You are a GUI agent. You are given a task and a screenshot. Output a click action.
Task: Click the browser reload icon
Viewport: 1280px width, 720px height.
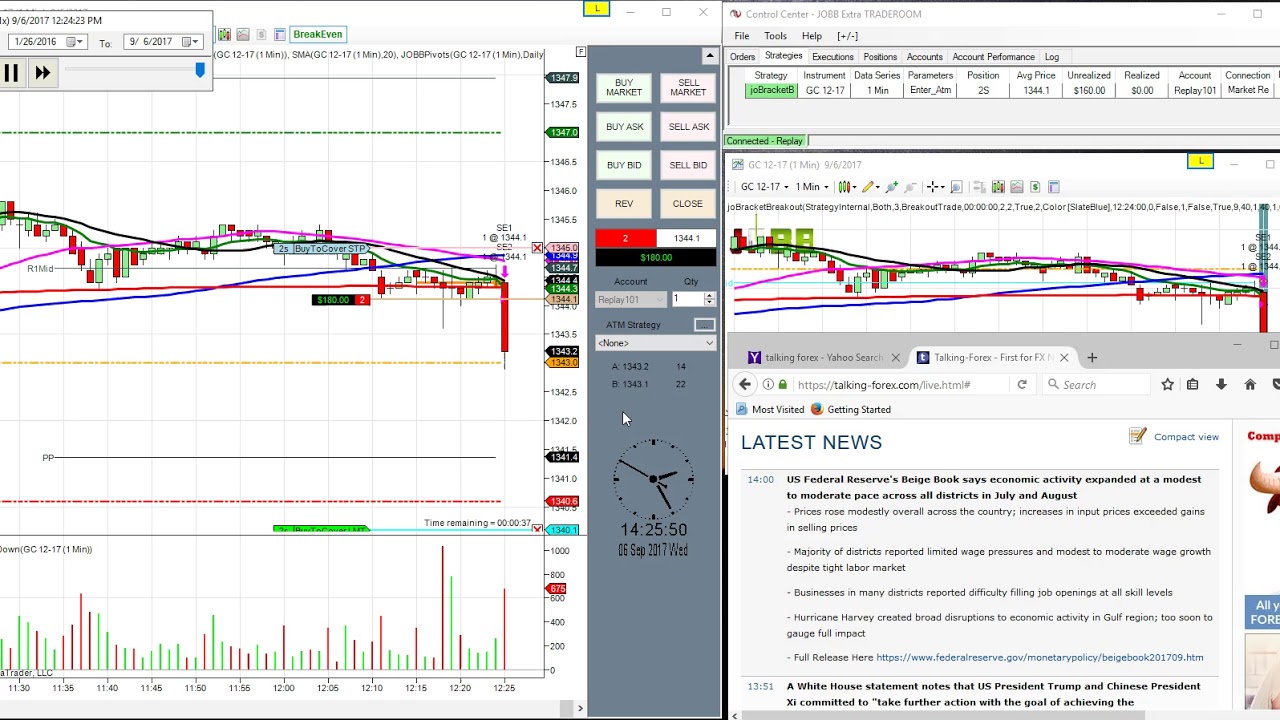click(x=1022, y=384)
